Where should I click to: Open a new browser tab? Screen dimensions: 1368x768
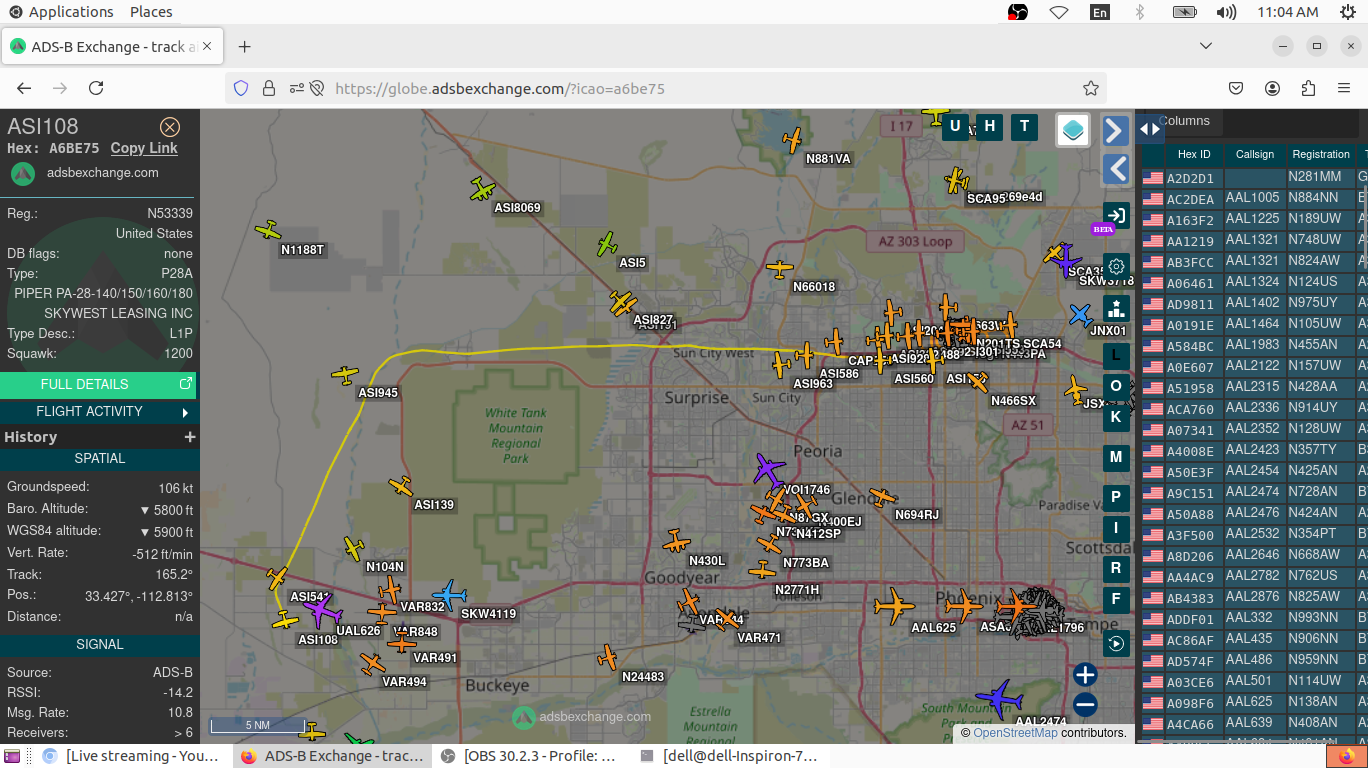pyautogui.click(x=245, y=47)
